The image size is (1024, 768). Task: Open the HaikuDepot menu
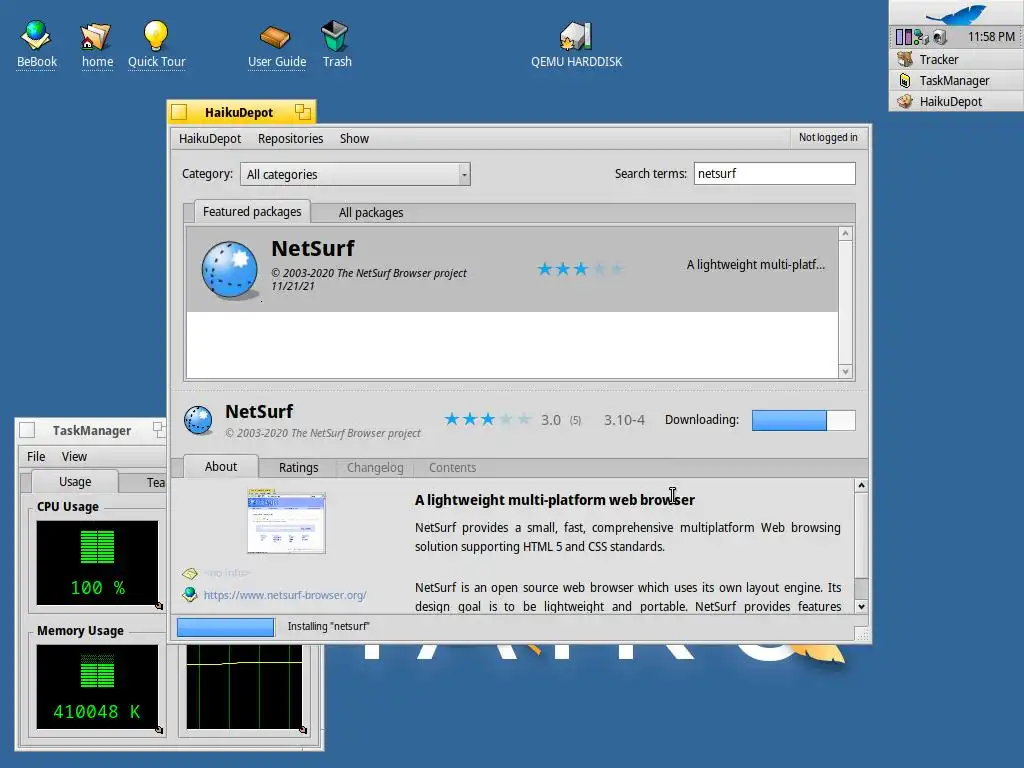pos(210,138)
